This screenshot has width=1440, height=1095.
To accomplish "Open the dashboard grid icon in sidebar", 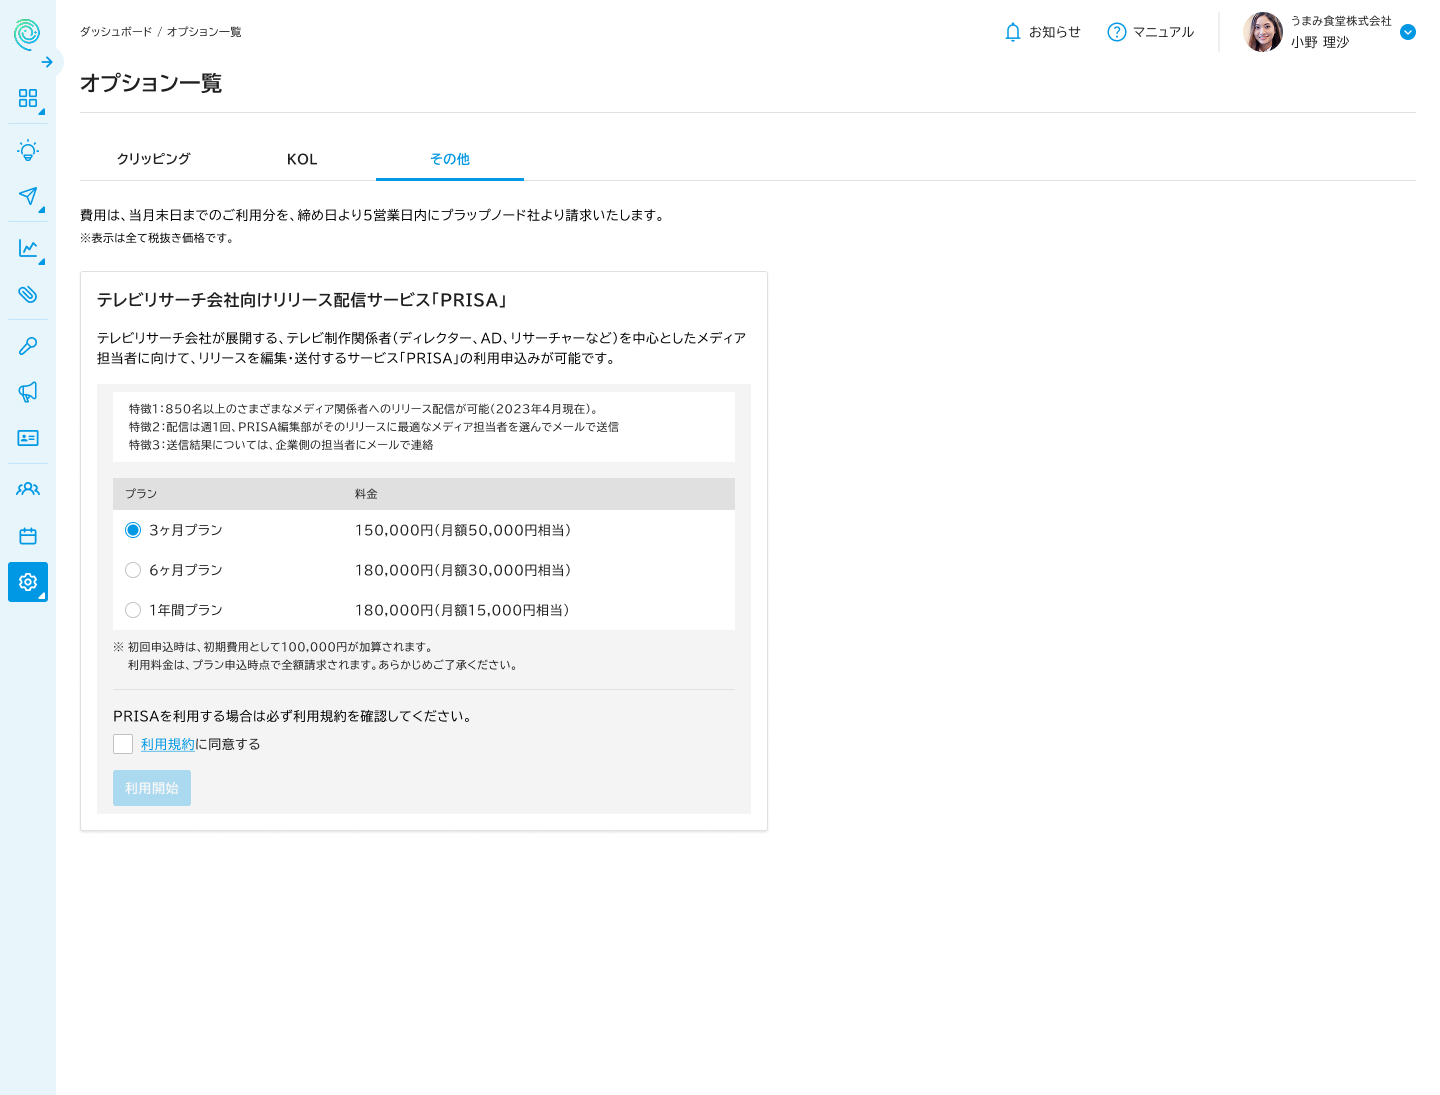I will pos(28,98).
